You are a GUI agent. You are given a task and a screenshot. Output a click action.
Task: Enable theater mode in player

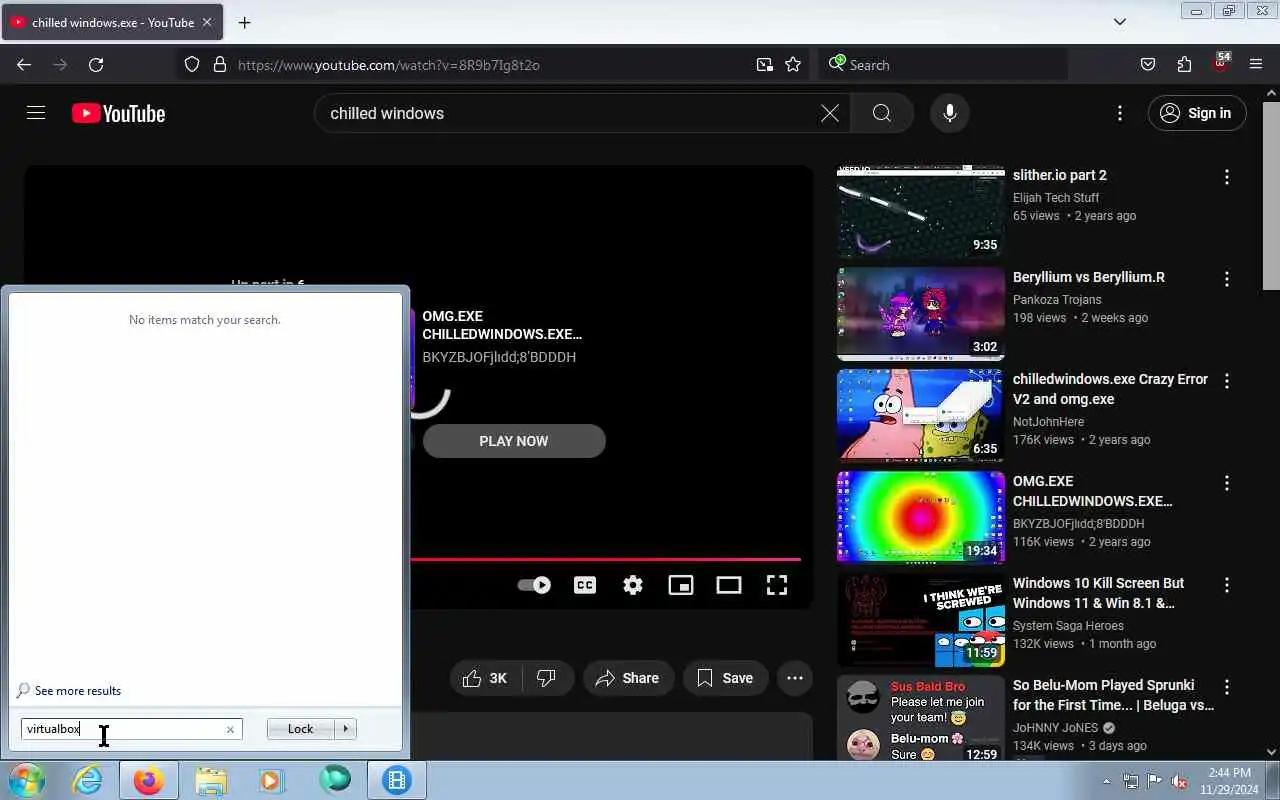pyautogui.click(x=729, y=585)
